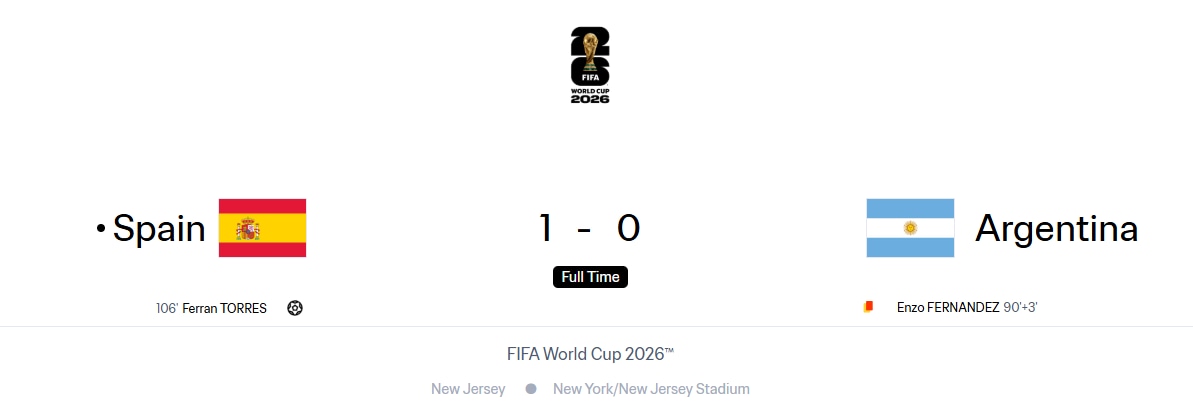Image resolution: width=1193 pixels, height=410 pixels.
Task: Select goalscorer Ferran TORRES
Action: coord(224,308)
